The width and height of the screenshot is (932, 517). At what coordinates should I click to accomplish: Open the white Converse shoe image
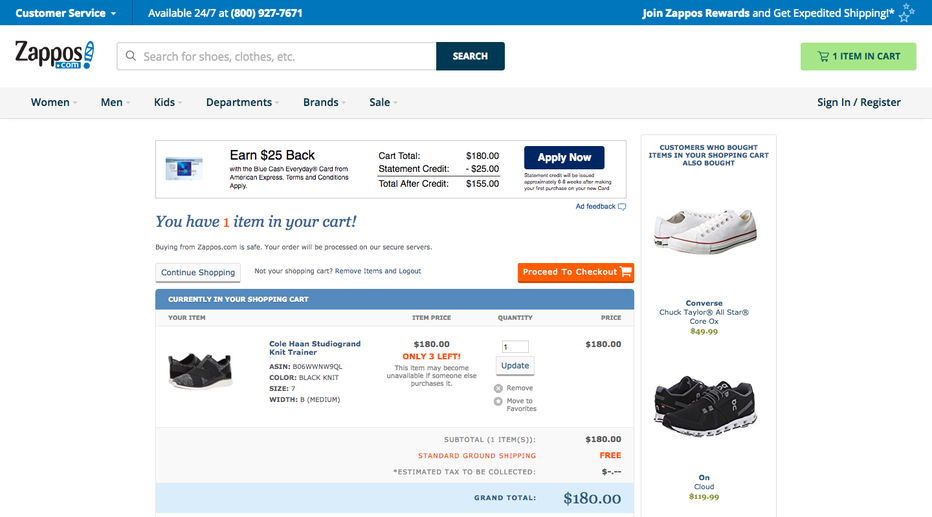coord(705,231)
